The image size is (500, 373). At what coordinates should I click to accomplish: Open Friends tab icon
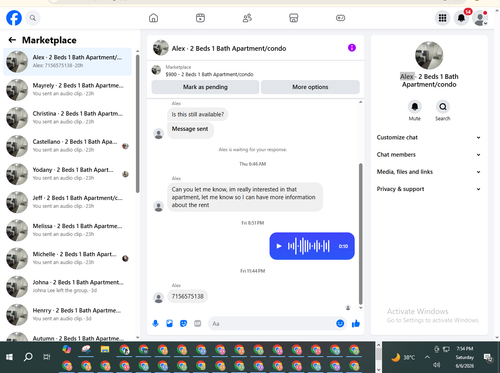[247, 18]
